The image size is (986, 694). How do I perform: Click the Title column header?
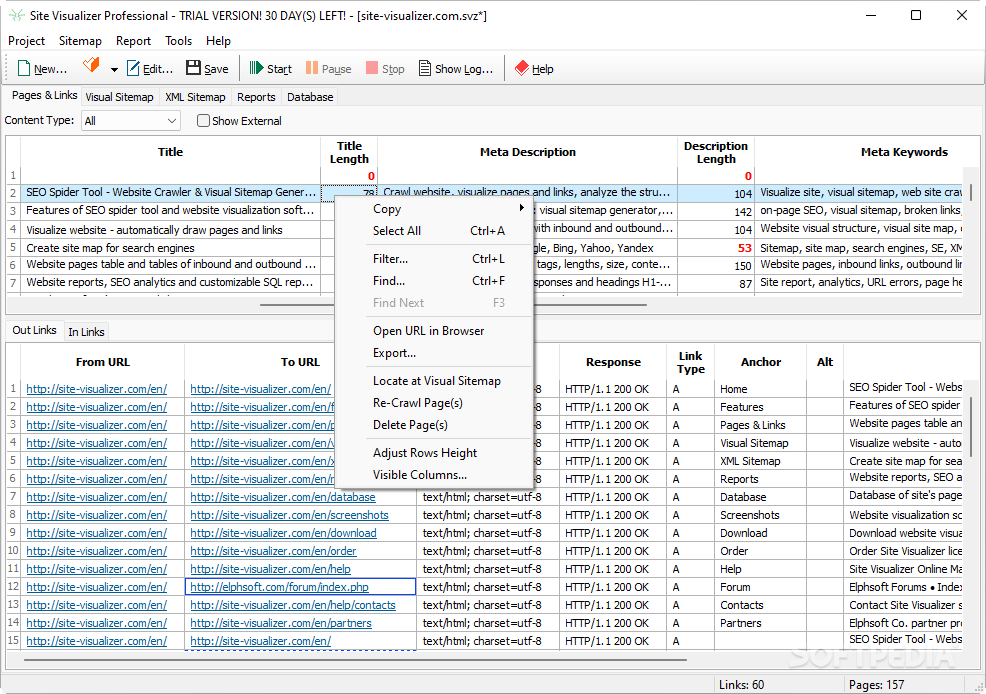point(170,152)
